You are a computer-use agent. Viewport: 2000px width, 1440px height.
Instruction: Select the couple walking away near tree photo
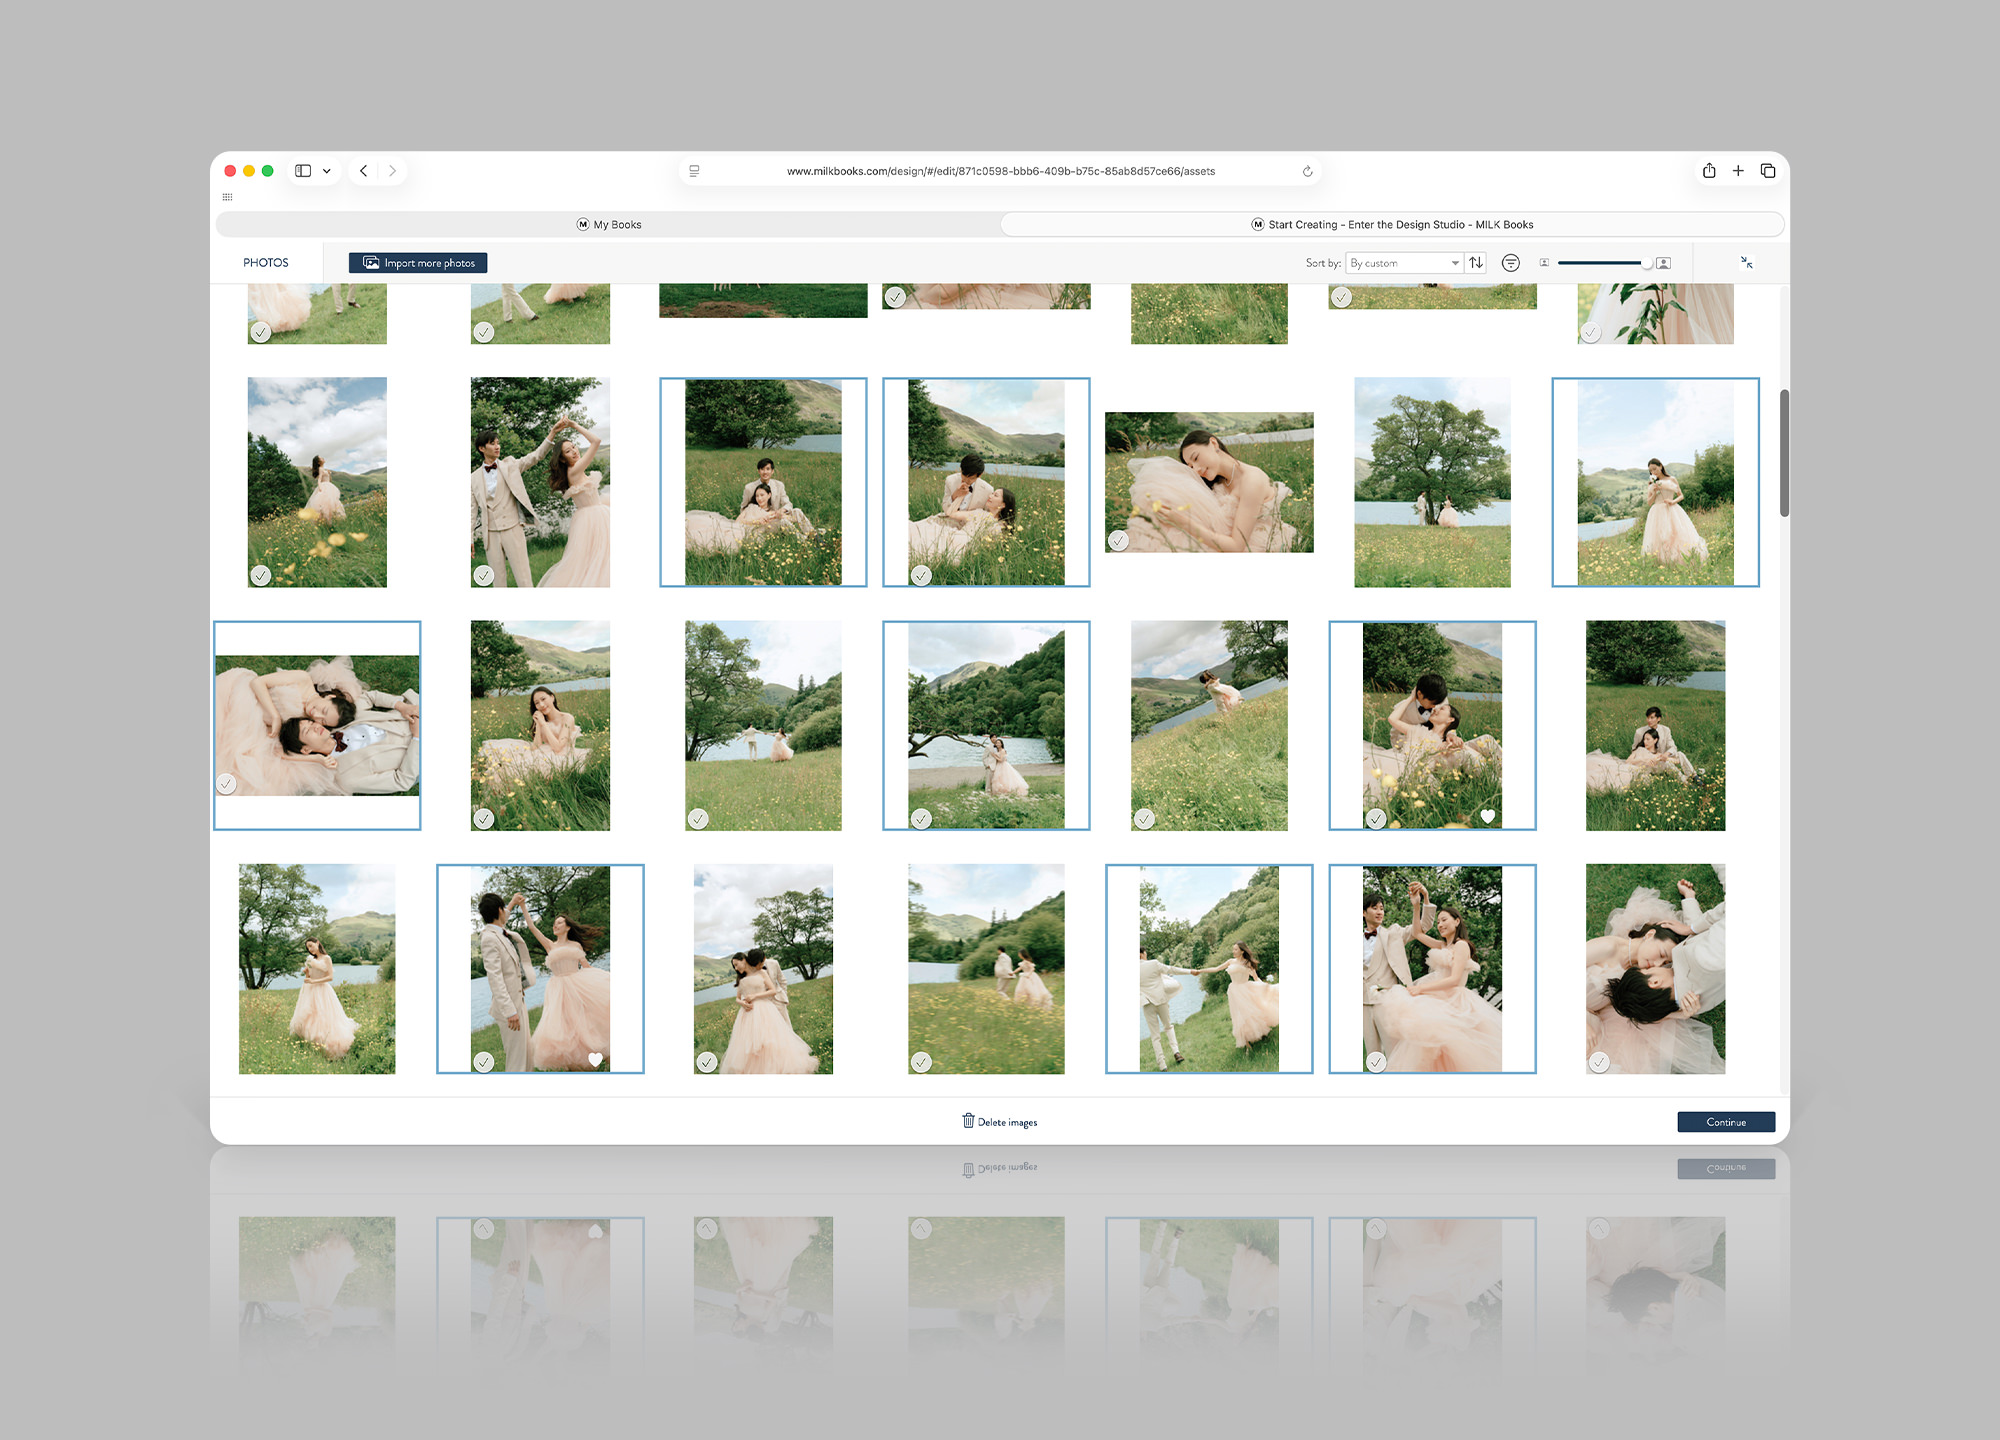tap(763, 725)
